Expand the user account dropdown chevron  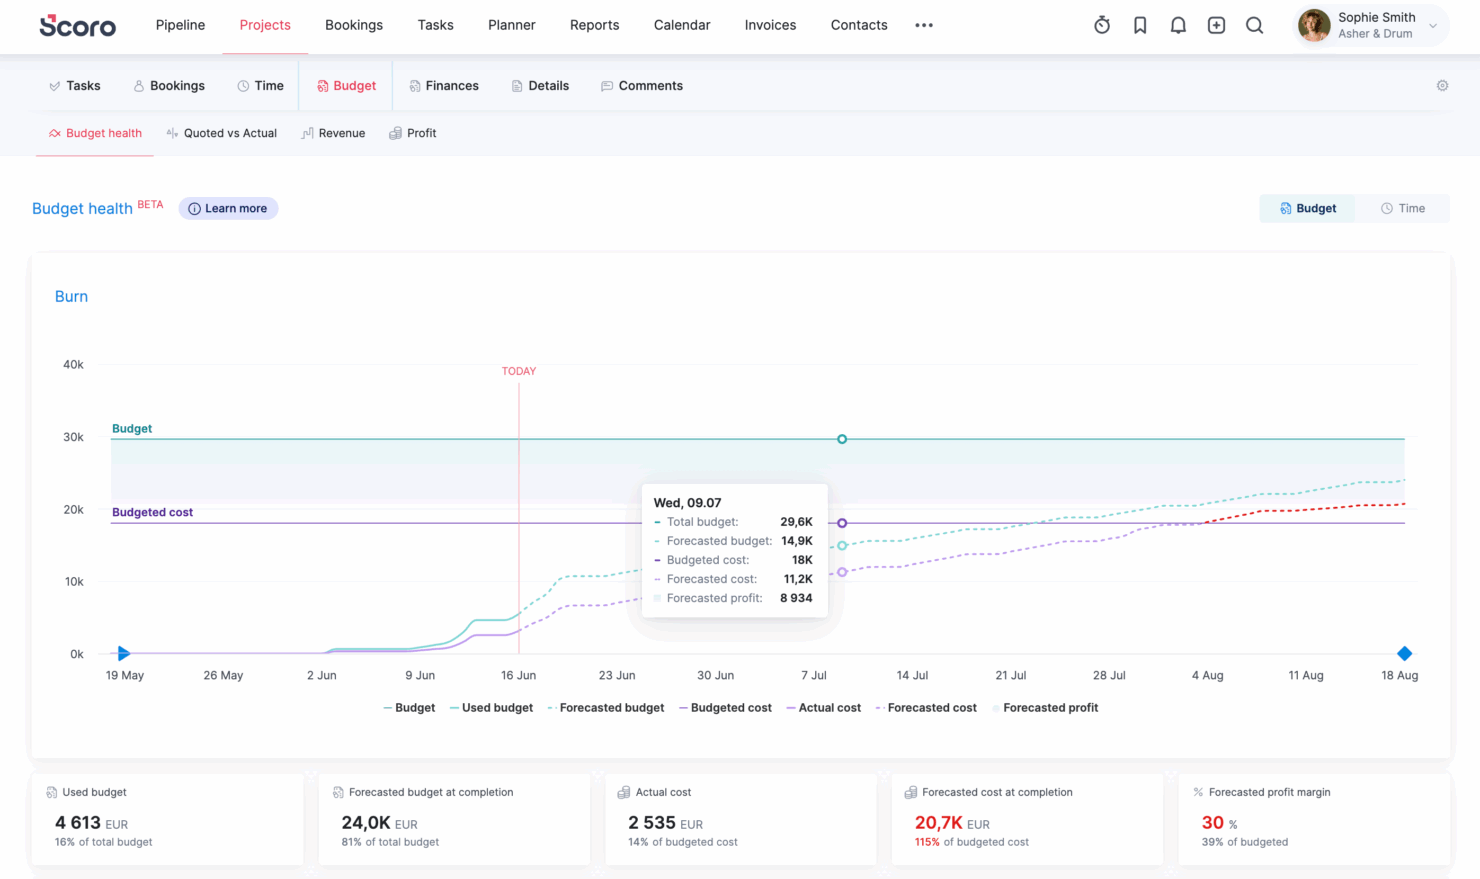click(1433, 26)
